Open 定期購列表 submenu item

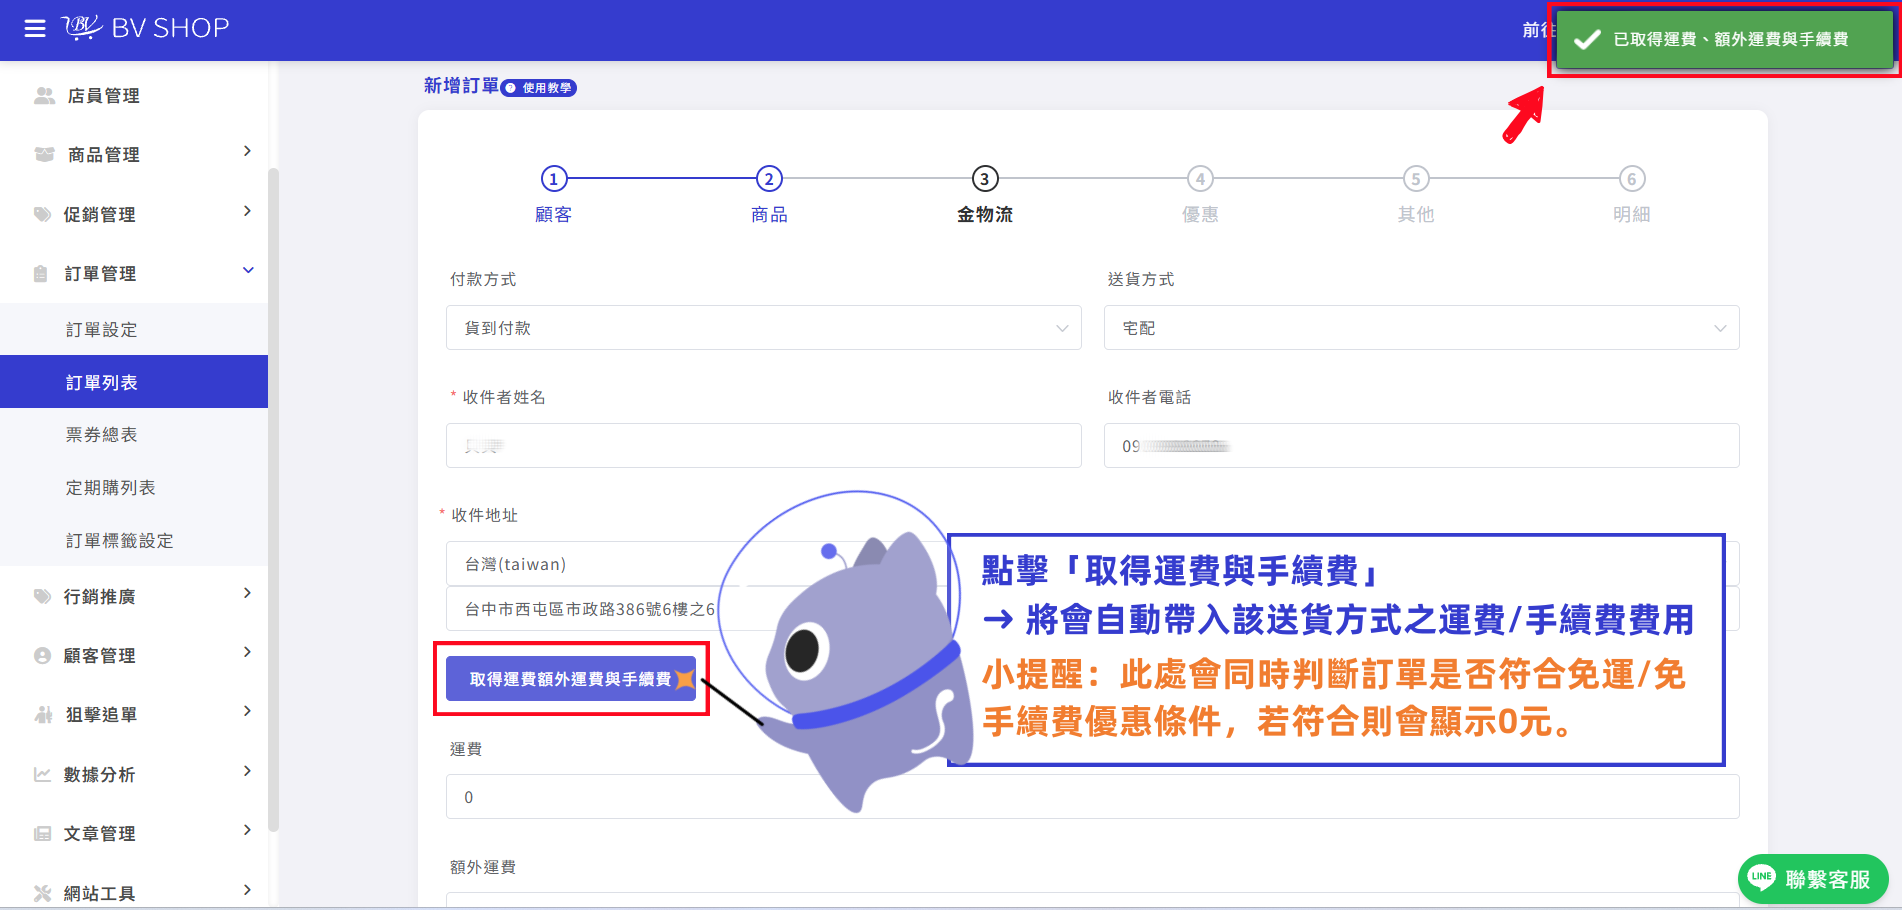[x=134, y=487]
